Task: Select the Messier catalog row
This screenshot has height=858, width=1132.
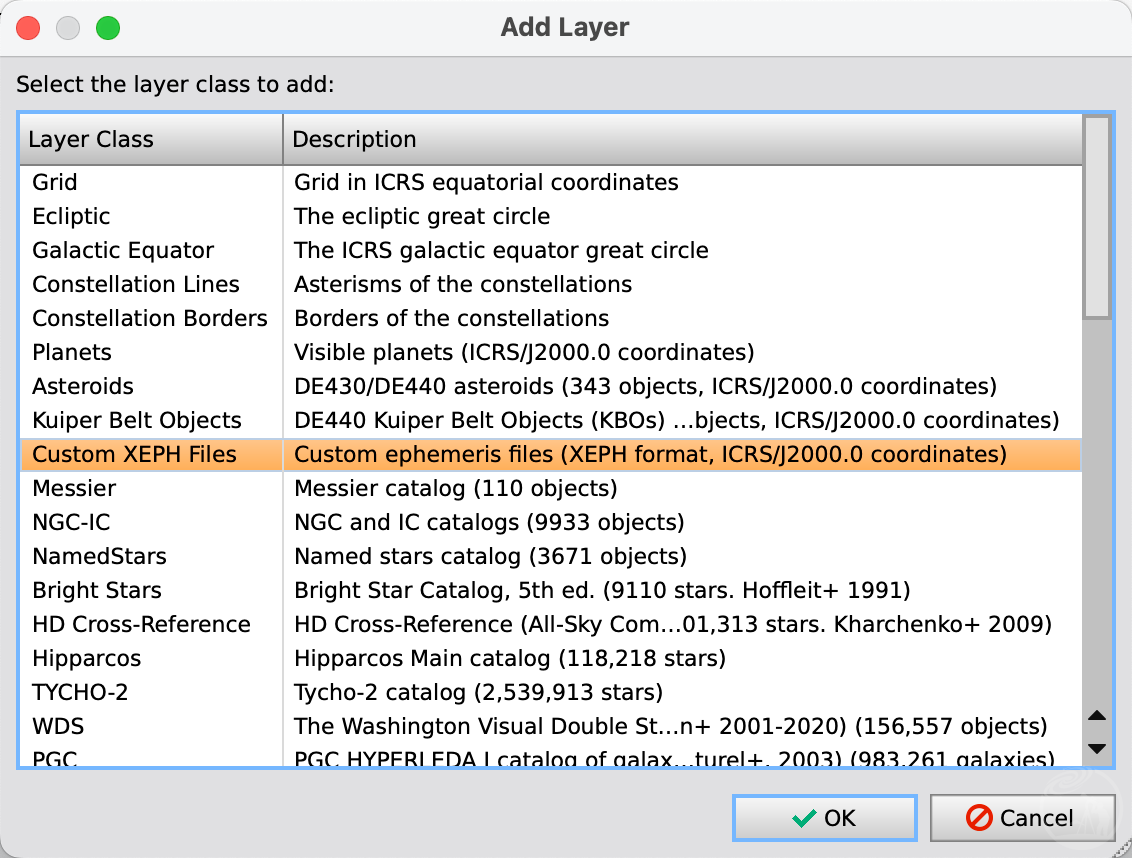Action: click(x=74, y=488)
